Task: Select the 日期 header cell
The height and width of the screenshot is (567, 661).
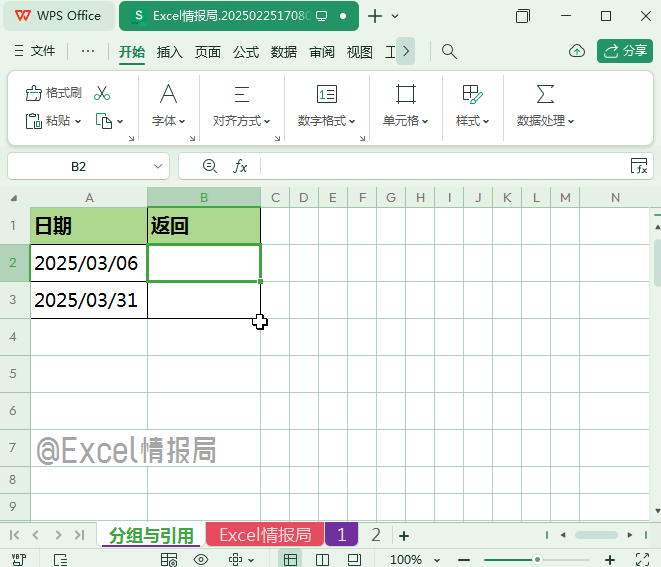Action: tap(89, 226)
